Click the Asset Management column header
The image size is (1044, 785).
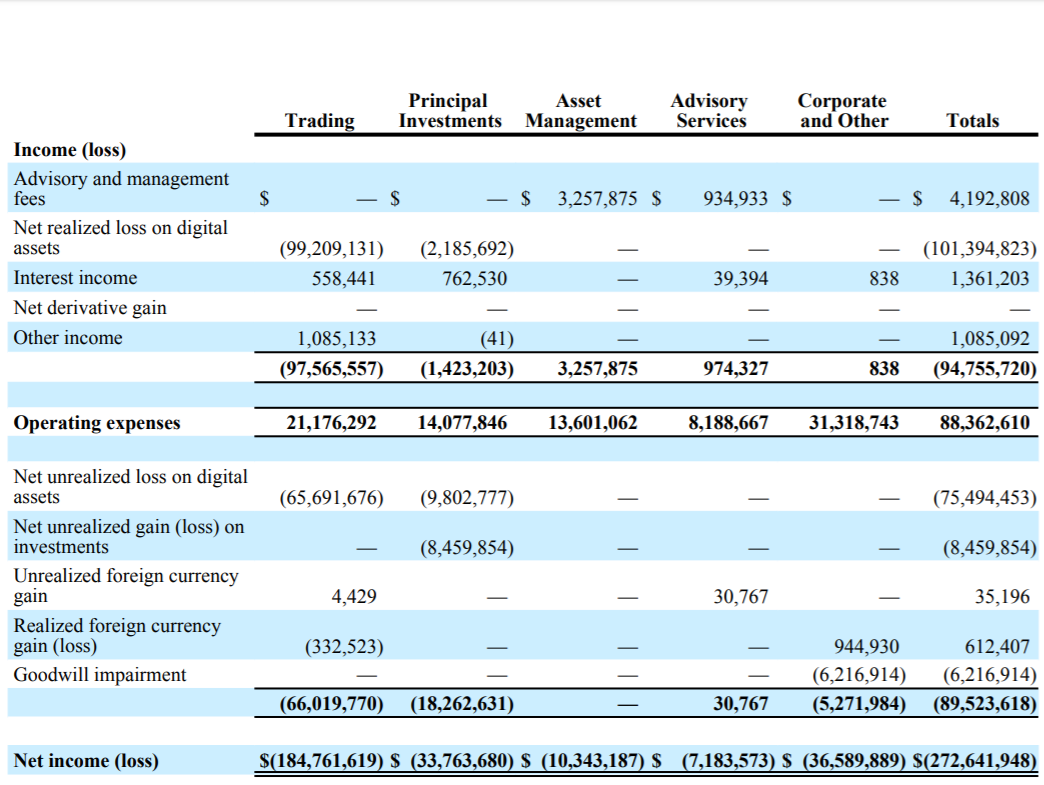(x=581, y=111)
